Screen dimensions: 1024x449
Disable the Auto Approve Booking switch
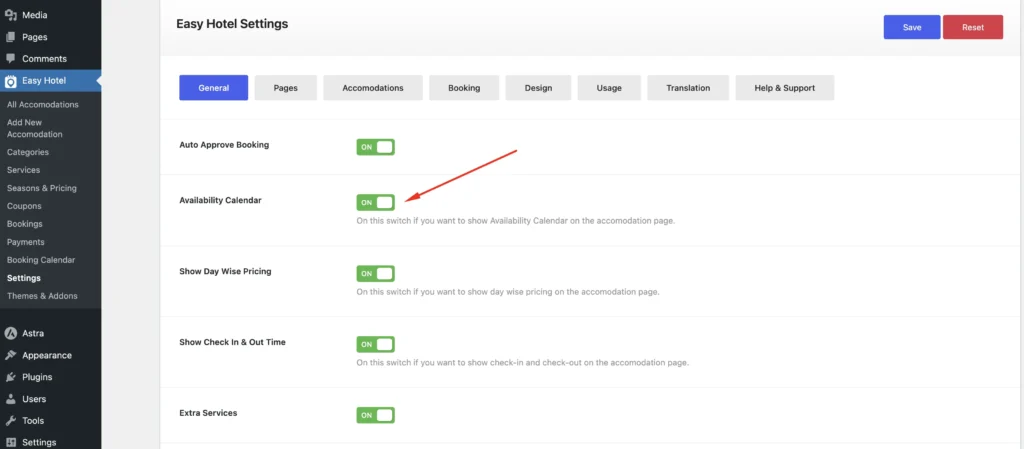375,147
